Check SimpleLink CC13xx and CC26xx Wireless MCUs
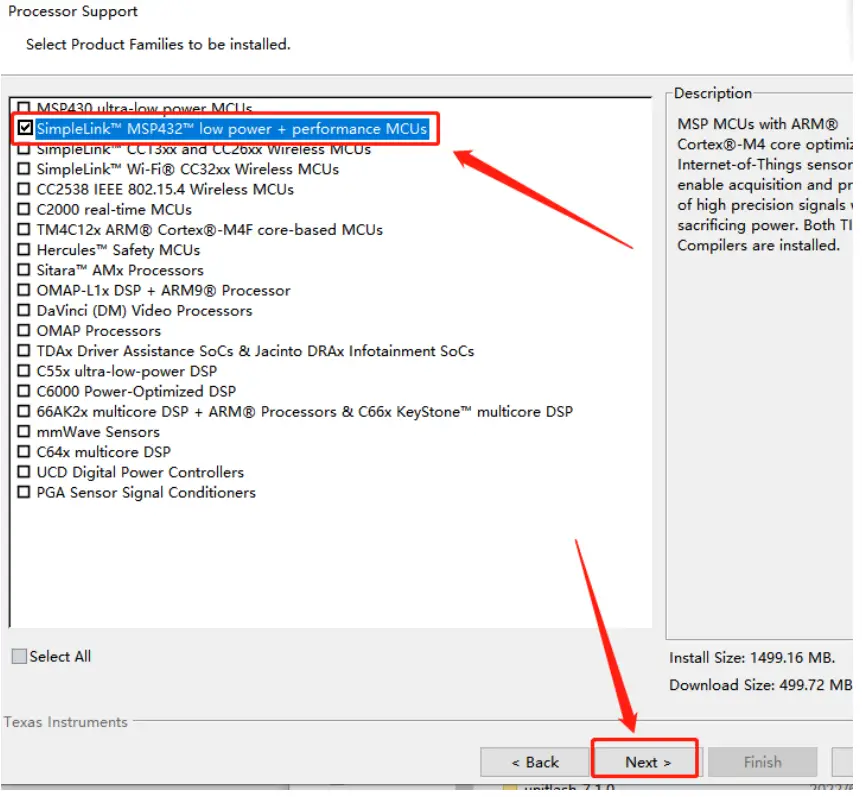This screenshot has height=797, width=862. coord(24,149)
